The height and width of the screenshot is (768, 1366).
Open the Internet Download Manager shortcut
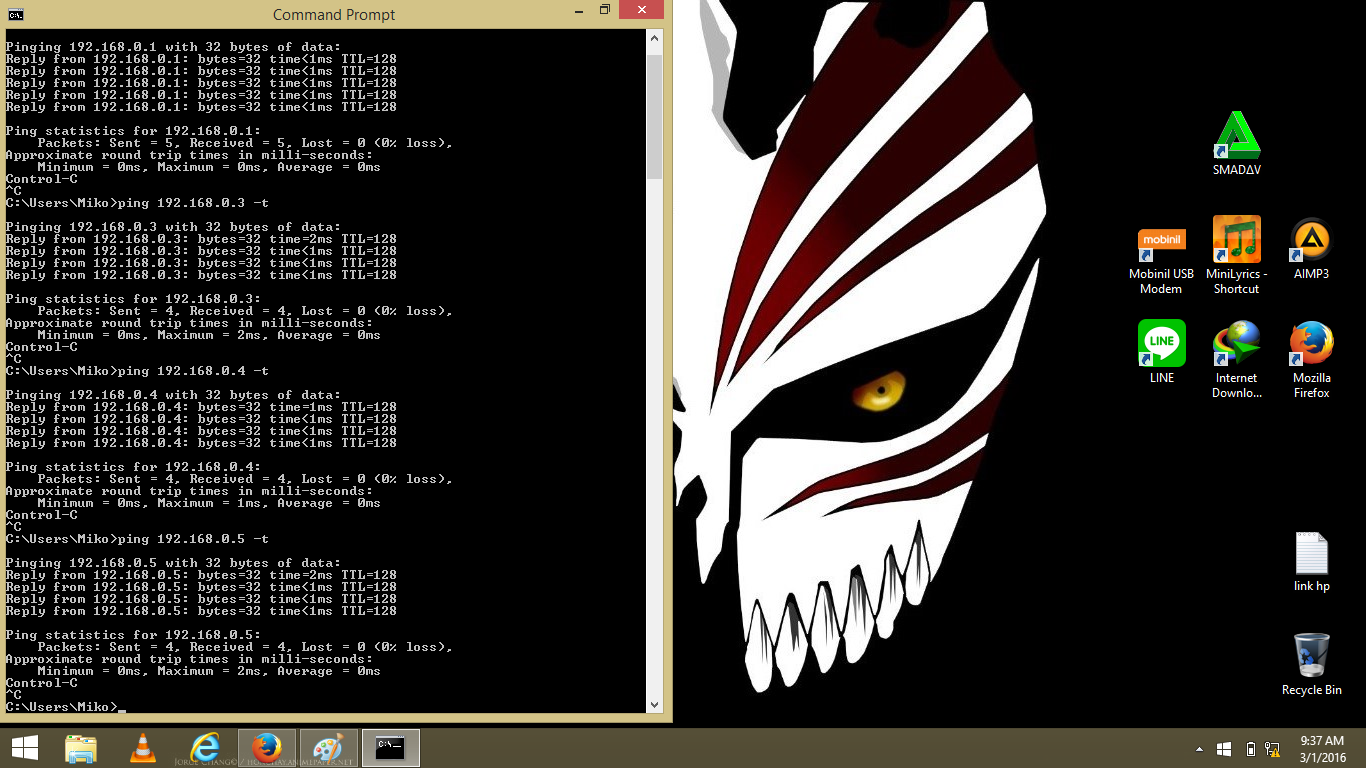tap(1237, 359)
